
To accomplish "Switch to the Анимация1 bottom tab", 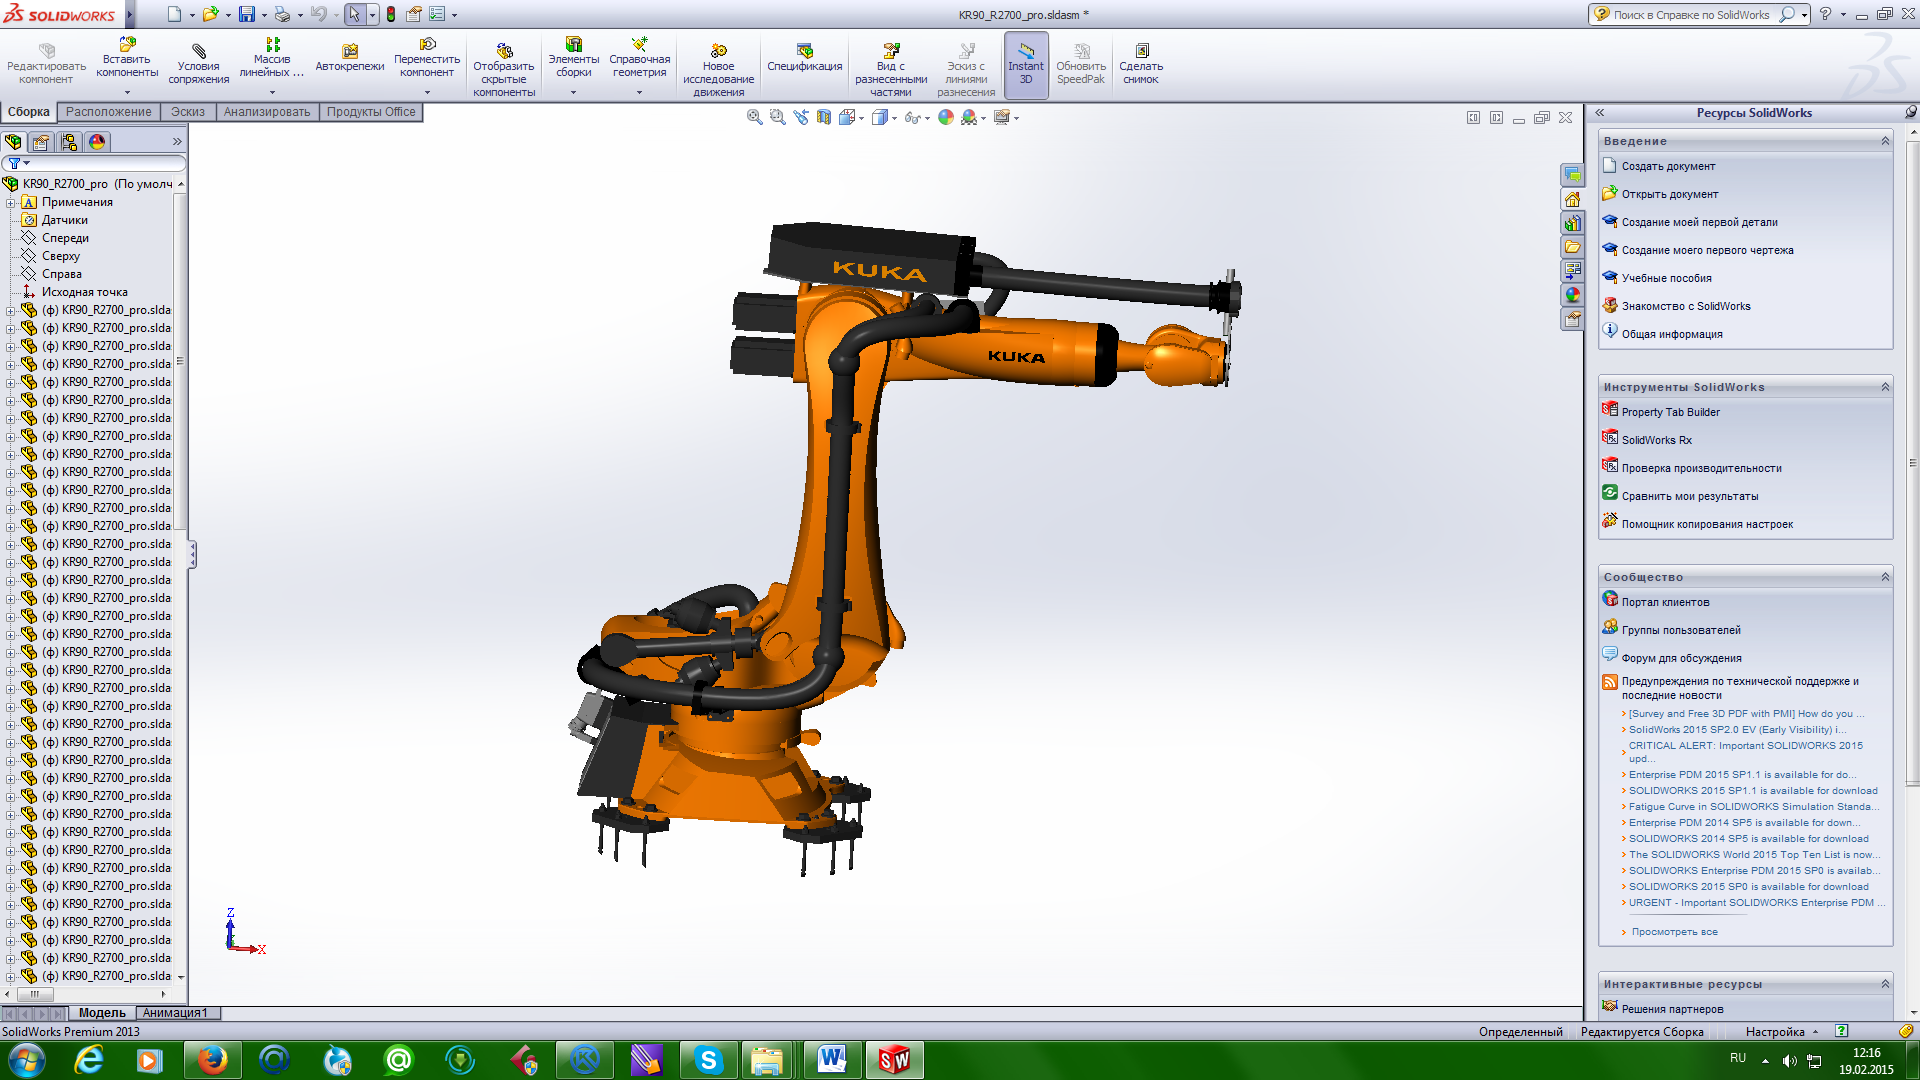I will 176,1013.
